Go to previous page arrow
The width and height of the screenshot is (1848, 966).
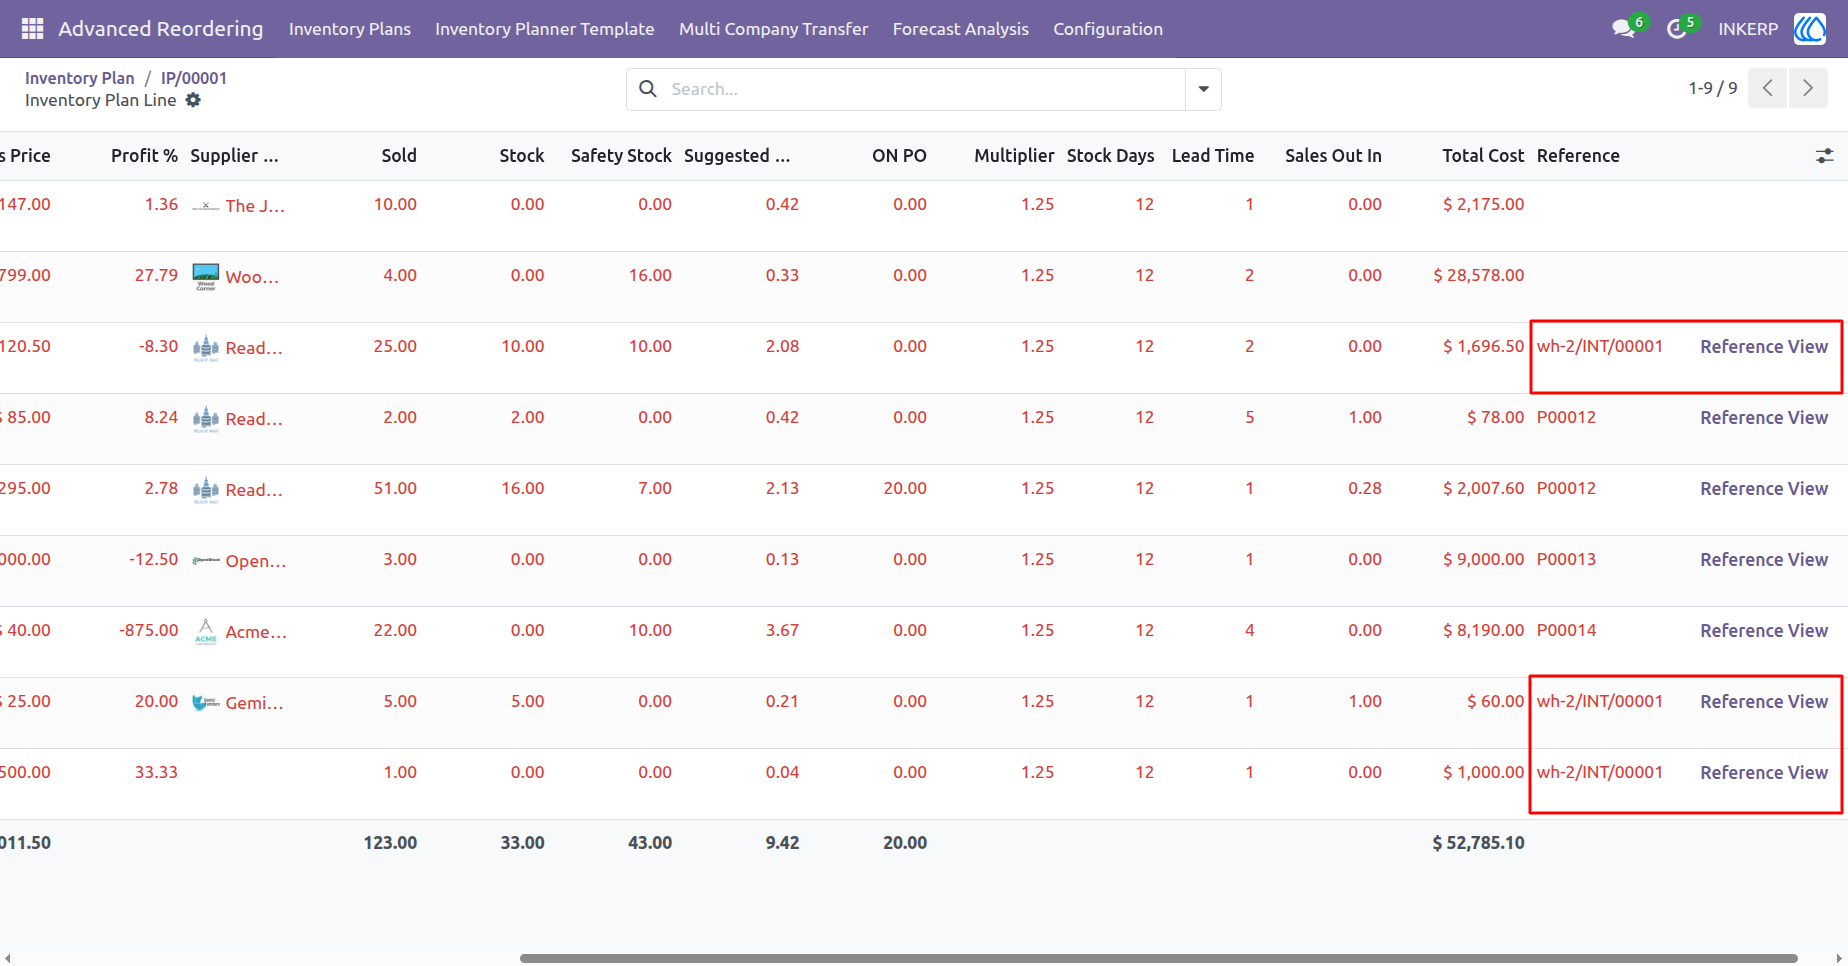1768,88
